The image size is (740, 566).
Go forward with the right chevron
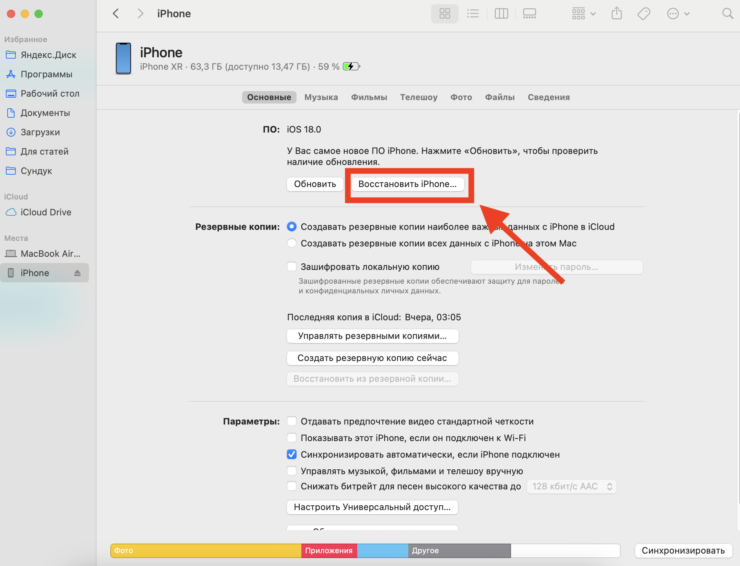[x=140, y=14]
